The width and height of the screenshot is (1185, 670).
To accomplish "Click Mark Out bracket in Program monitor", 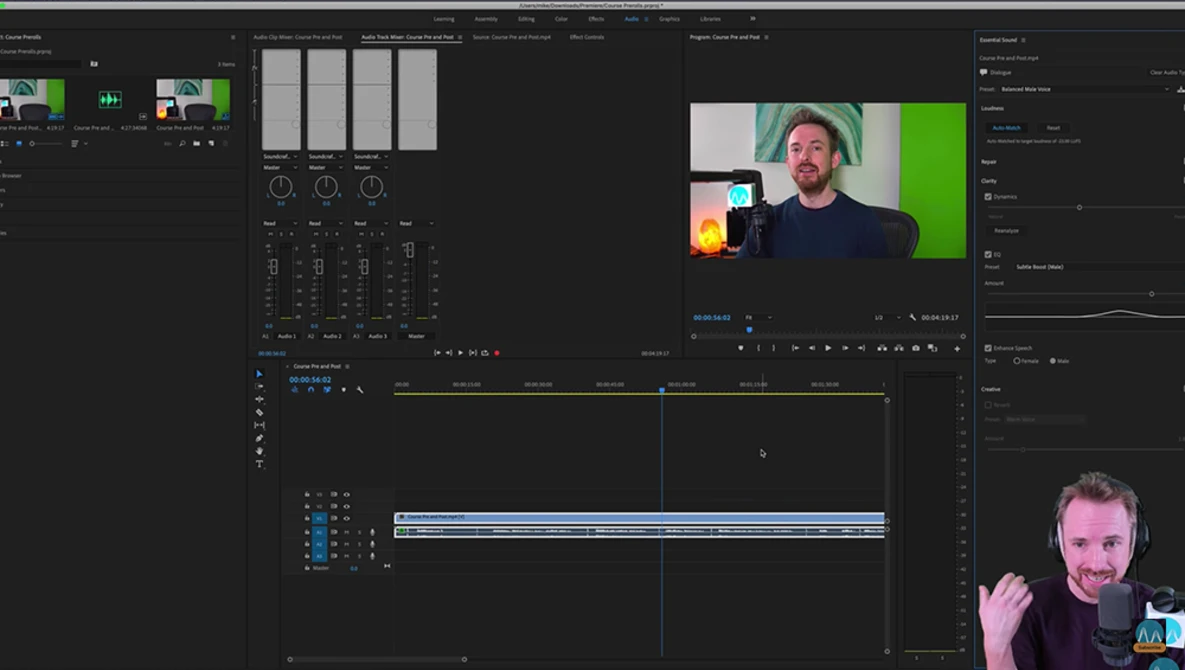I will (x=774, y=348).
